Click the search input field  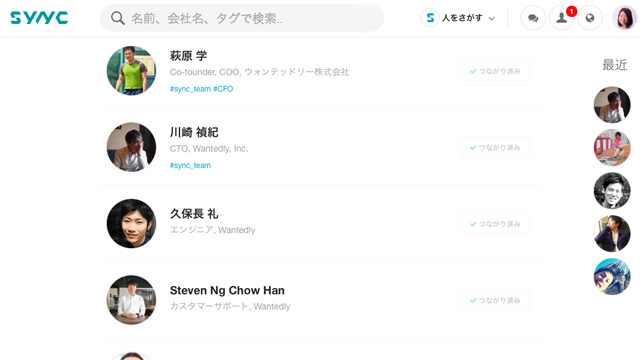[x=242, y=18]
